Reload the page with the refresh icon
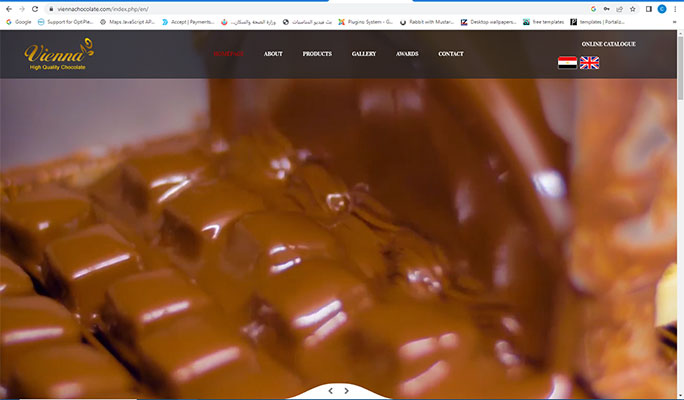Image resolution: width=684 pixels, height=400 pixels. click(x=35, y=9)
